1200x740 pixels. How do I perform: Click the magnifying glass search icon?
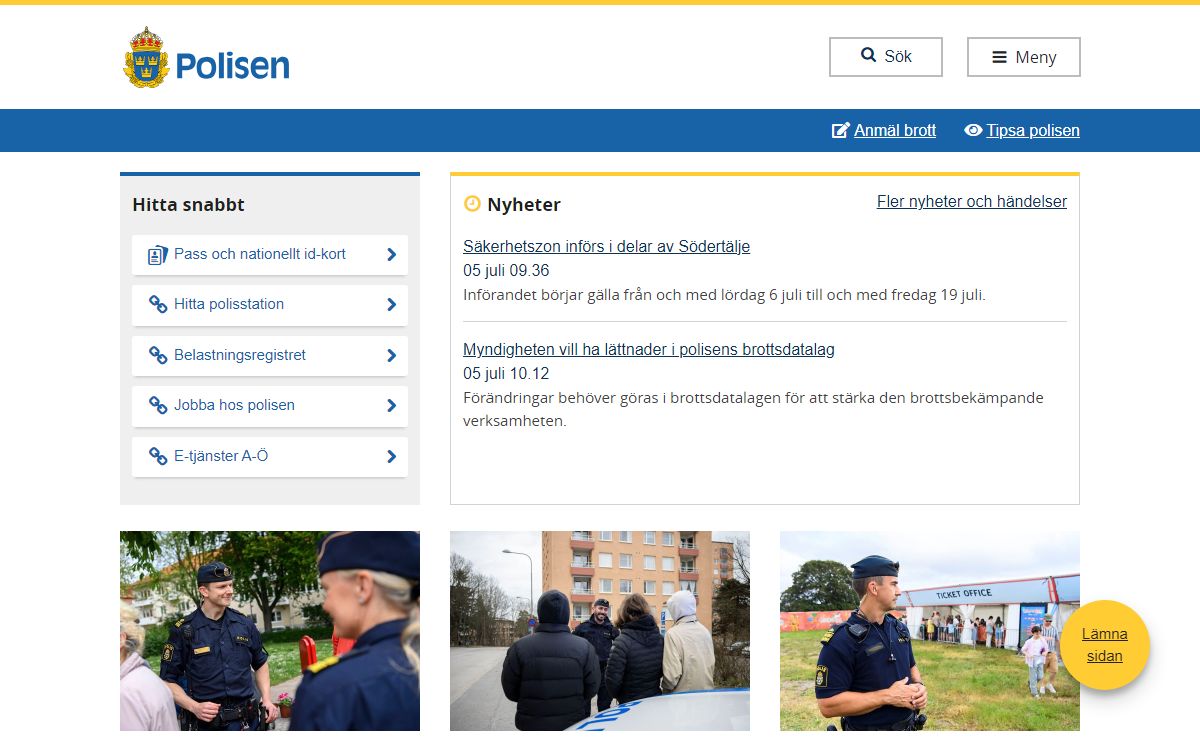pyautogui.click(x=868, y=56)
